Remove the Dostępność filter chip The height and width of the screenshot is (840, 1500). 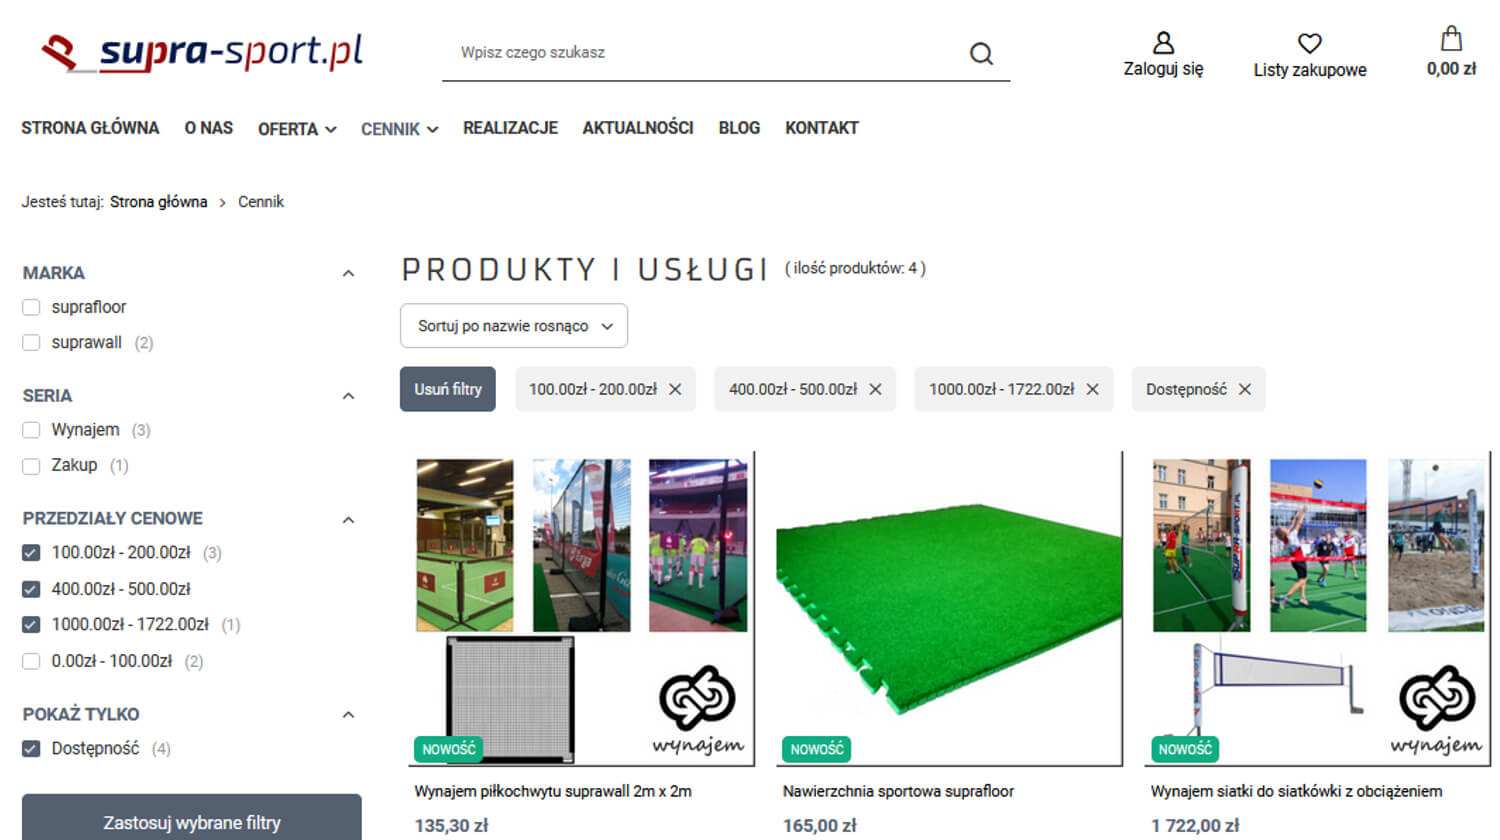click(1244, 389)
